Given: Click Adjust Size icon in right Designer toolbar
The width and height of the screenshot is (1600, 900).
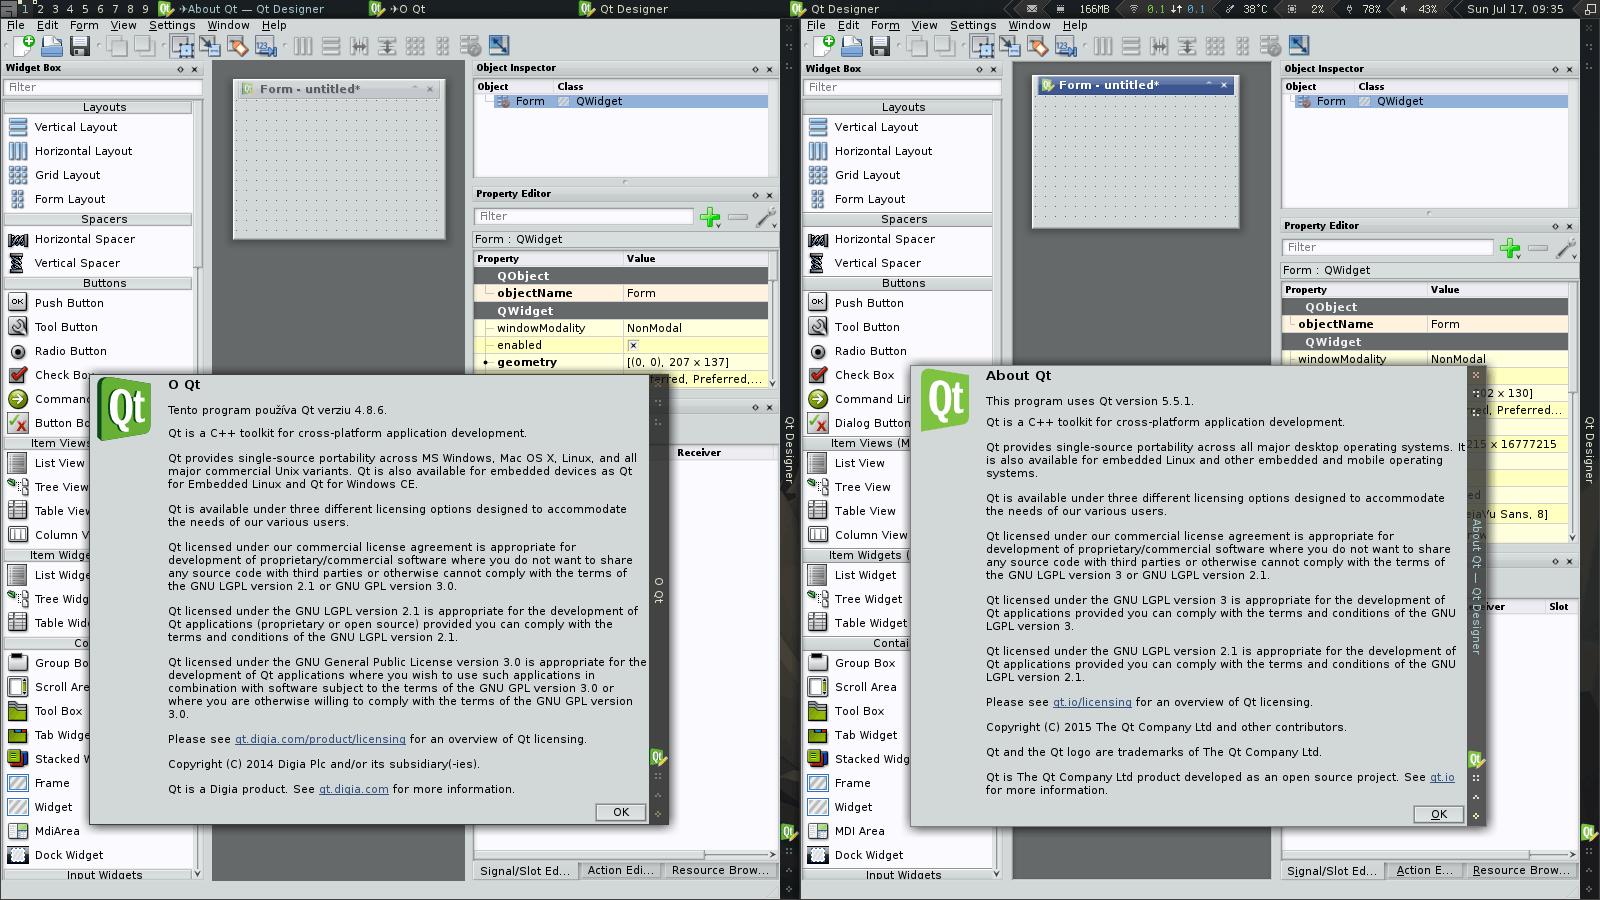Looking at the screenshot, I should point(1299,45).
